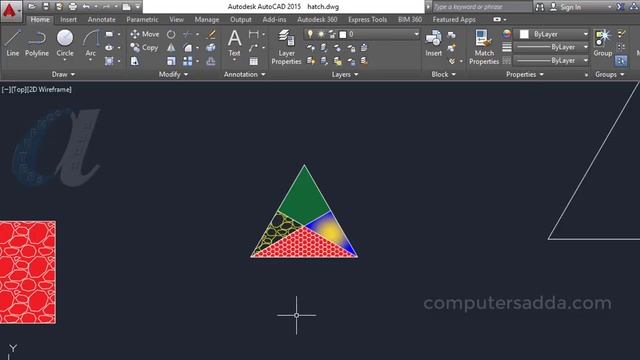Click the white layer color swatch
The image size is (640, 360).
tap(343, 35)
